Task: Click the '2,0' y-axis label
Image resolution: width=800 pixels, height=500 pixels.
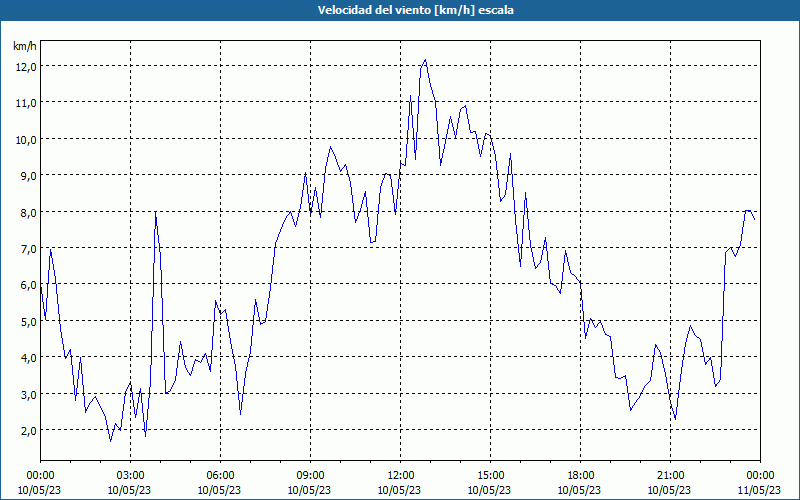Action: coord(29,431)
